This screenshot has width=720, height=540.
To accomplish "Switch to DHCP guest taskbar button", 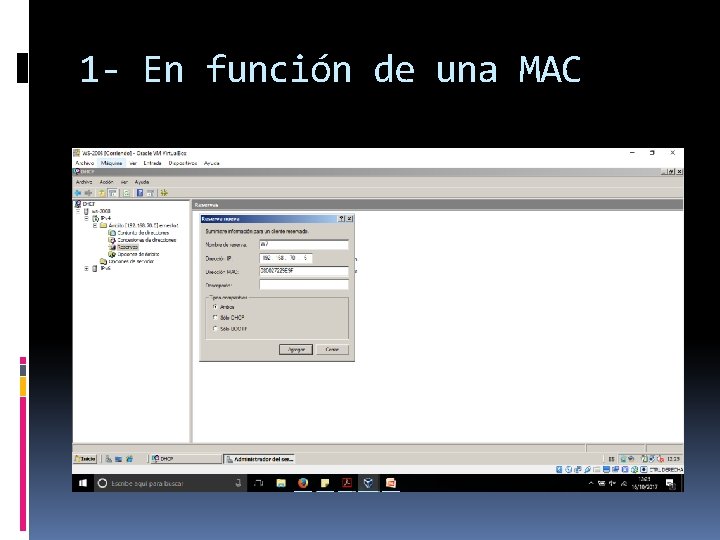I will click(x=186, y=459).
